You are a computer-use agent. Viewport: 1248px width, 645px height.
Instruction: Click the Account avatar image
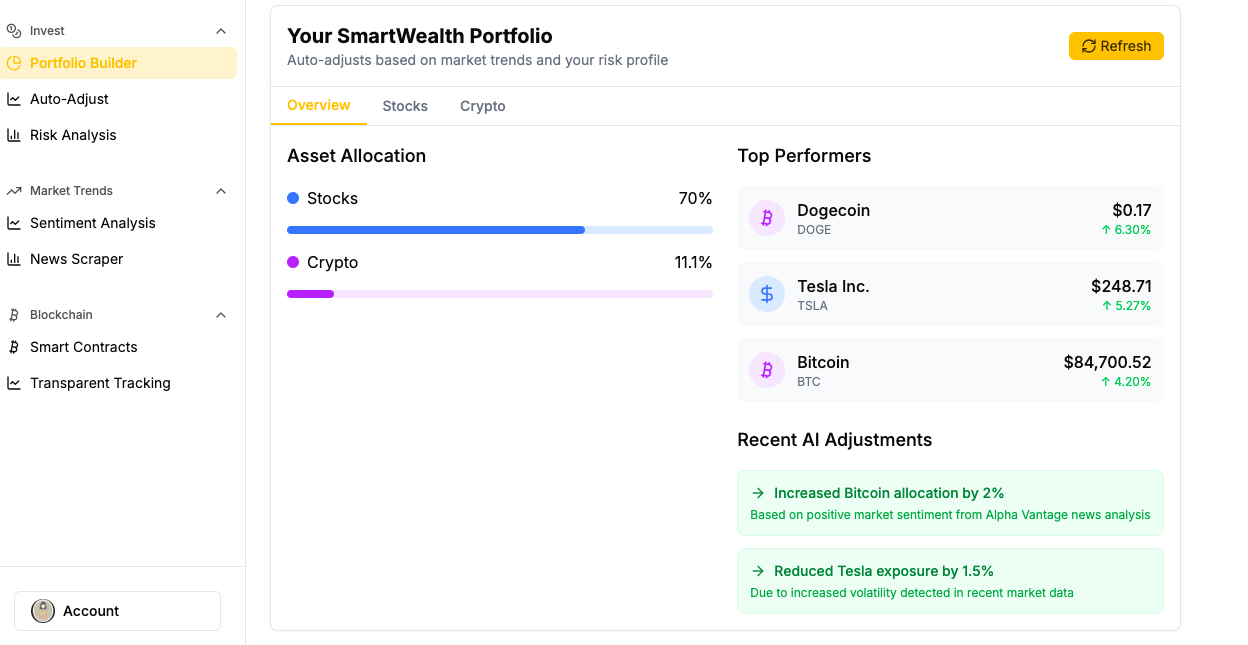point(43,611)
